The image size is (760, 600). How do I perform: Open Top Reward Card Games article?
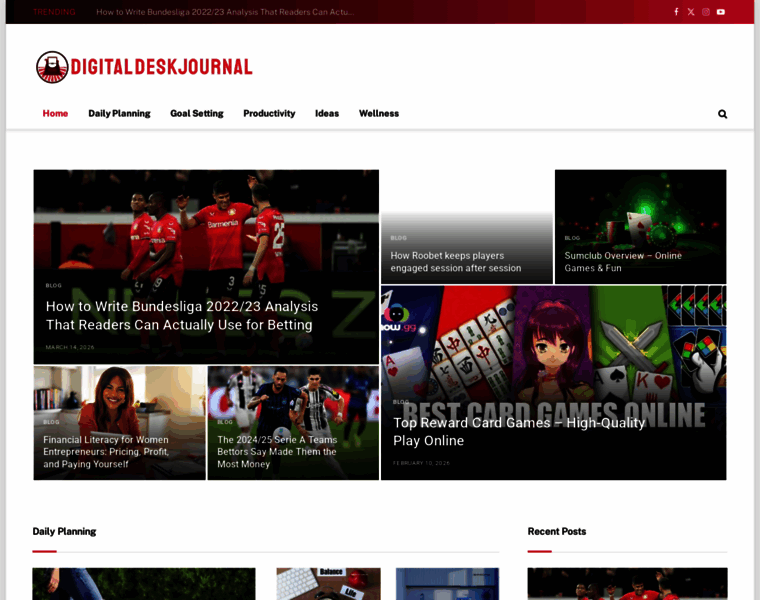pos(518,431)
